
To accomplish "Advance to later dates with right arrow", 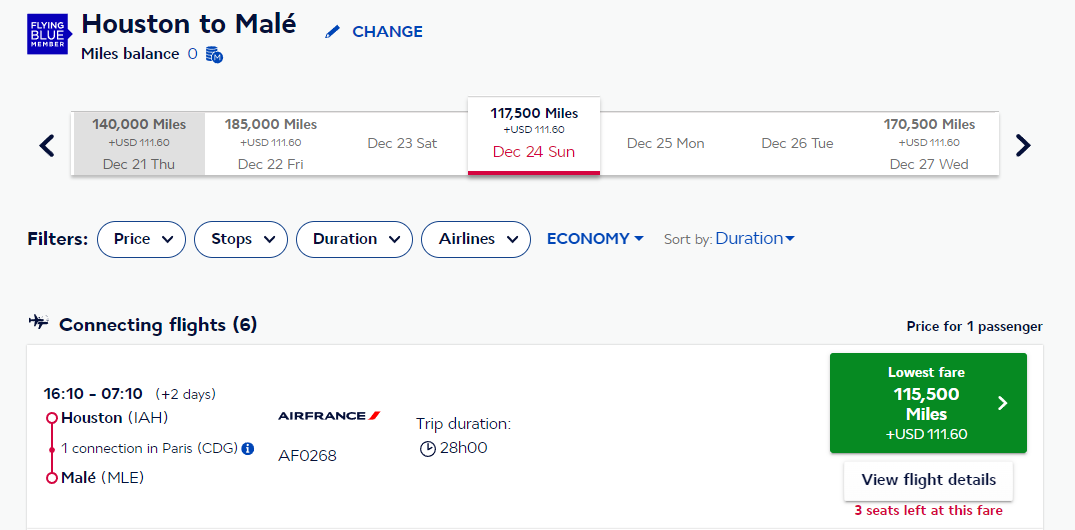I will tap(1023, 145).
